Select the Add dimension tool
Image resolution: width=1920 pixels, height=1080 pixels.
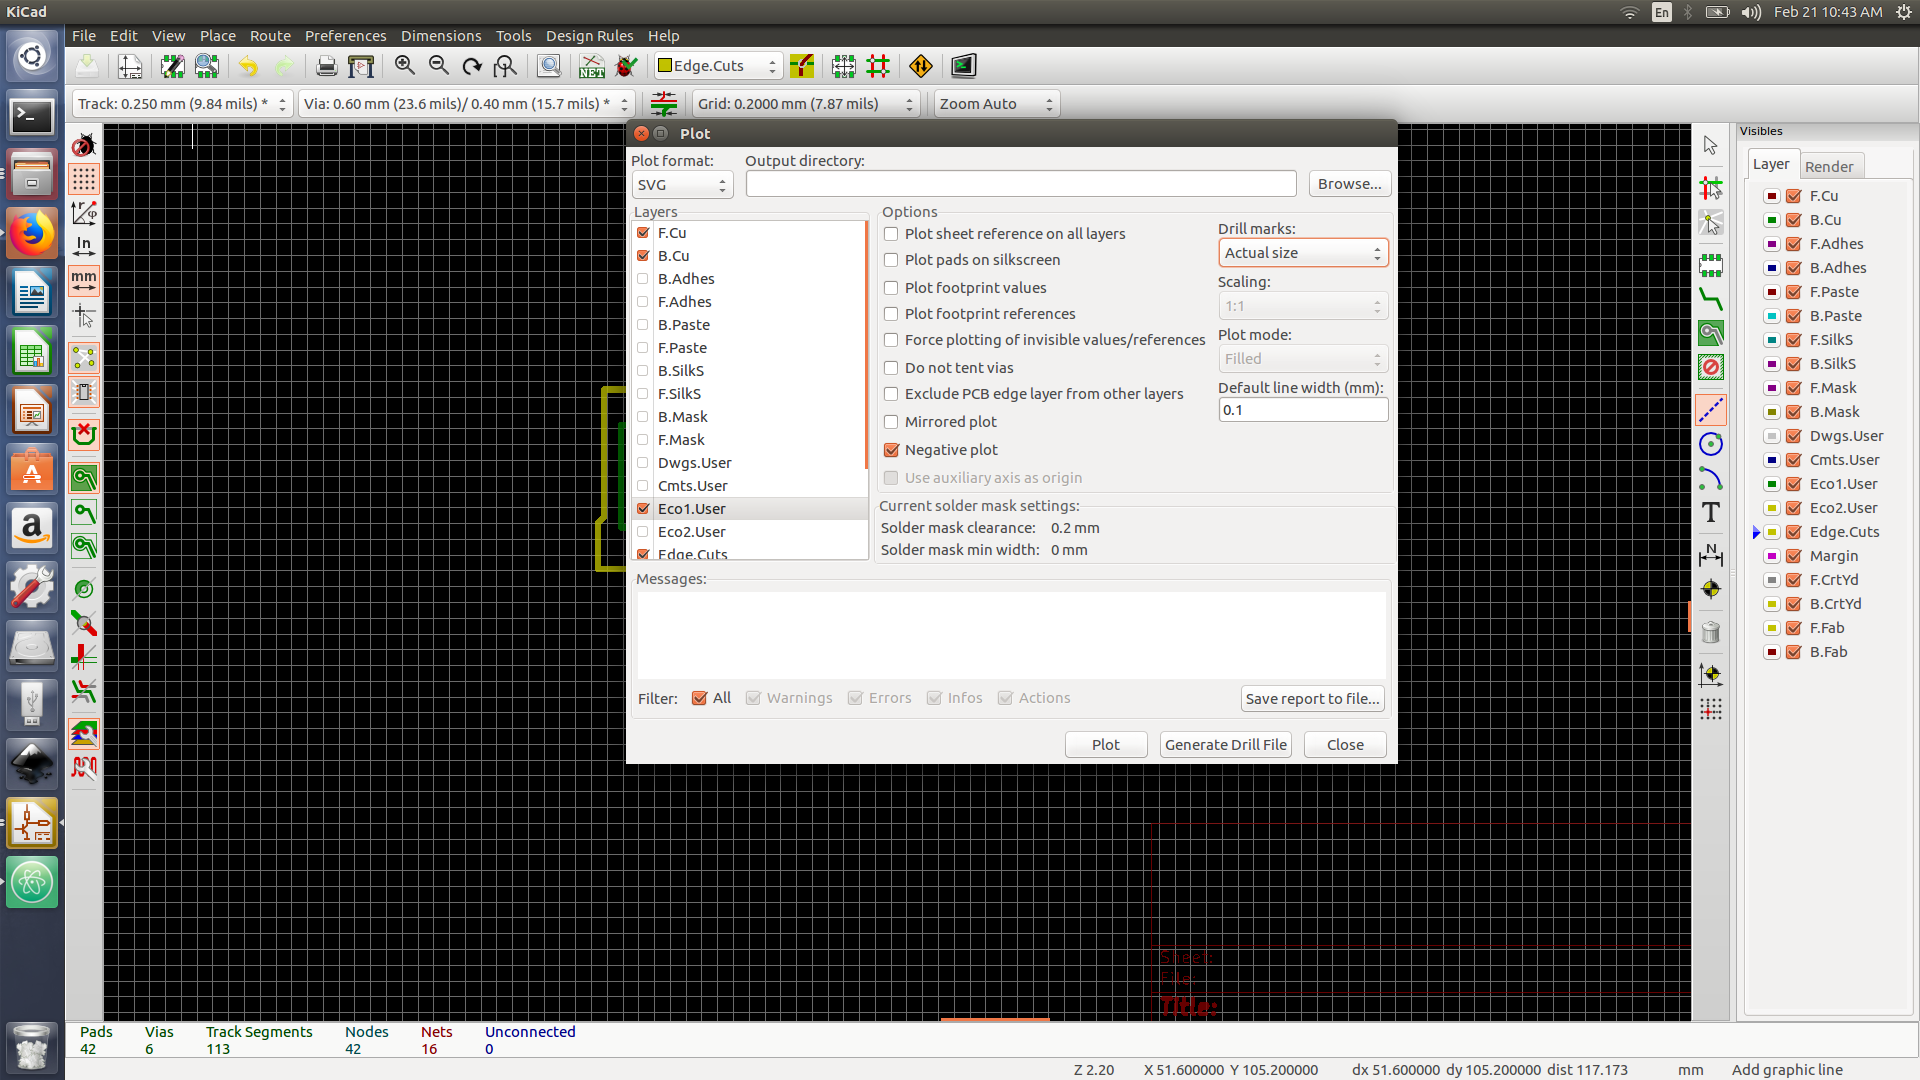pyautogui.click(x=1711, y=555)
